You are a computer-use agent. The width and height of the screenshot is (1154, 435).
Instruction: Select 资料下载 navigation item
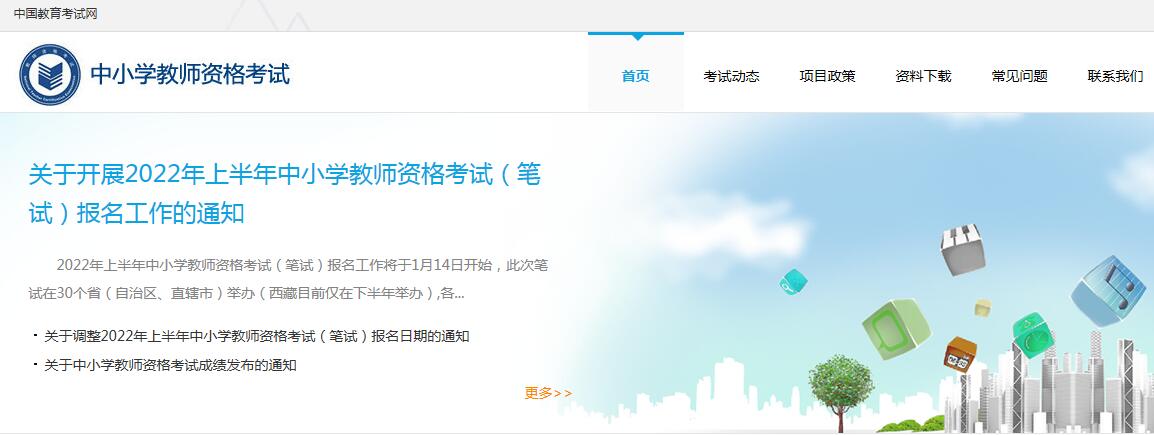pyautogui.click(x=923, y=76)
